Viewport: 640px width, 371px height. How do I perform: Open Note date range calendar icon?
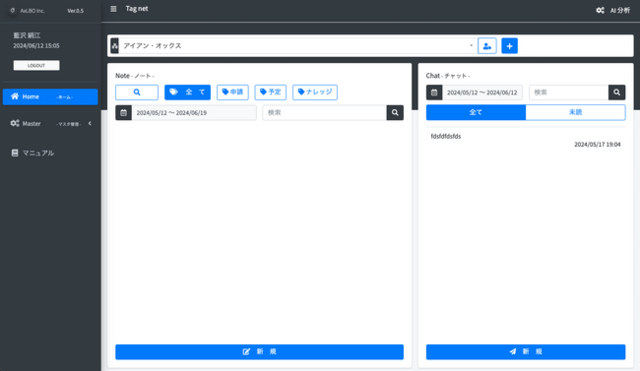coord(123,113)
